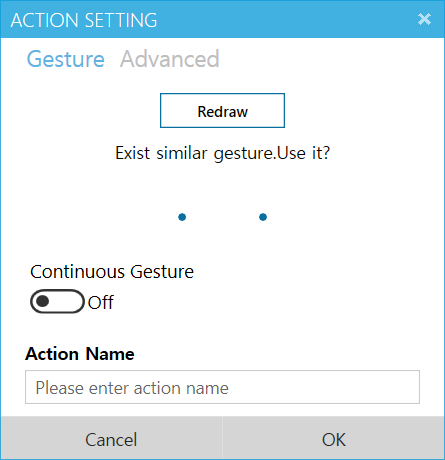Click the Redraw button
Image resolution: width=445 pixels, height=460 pixels.
coord(222,111)
